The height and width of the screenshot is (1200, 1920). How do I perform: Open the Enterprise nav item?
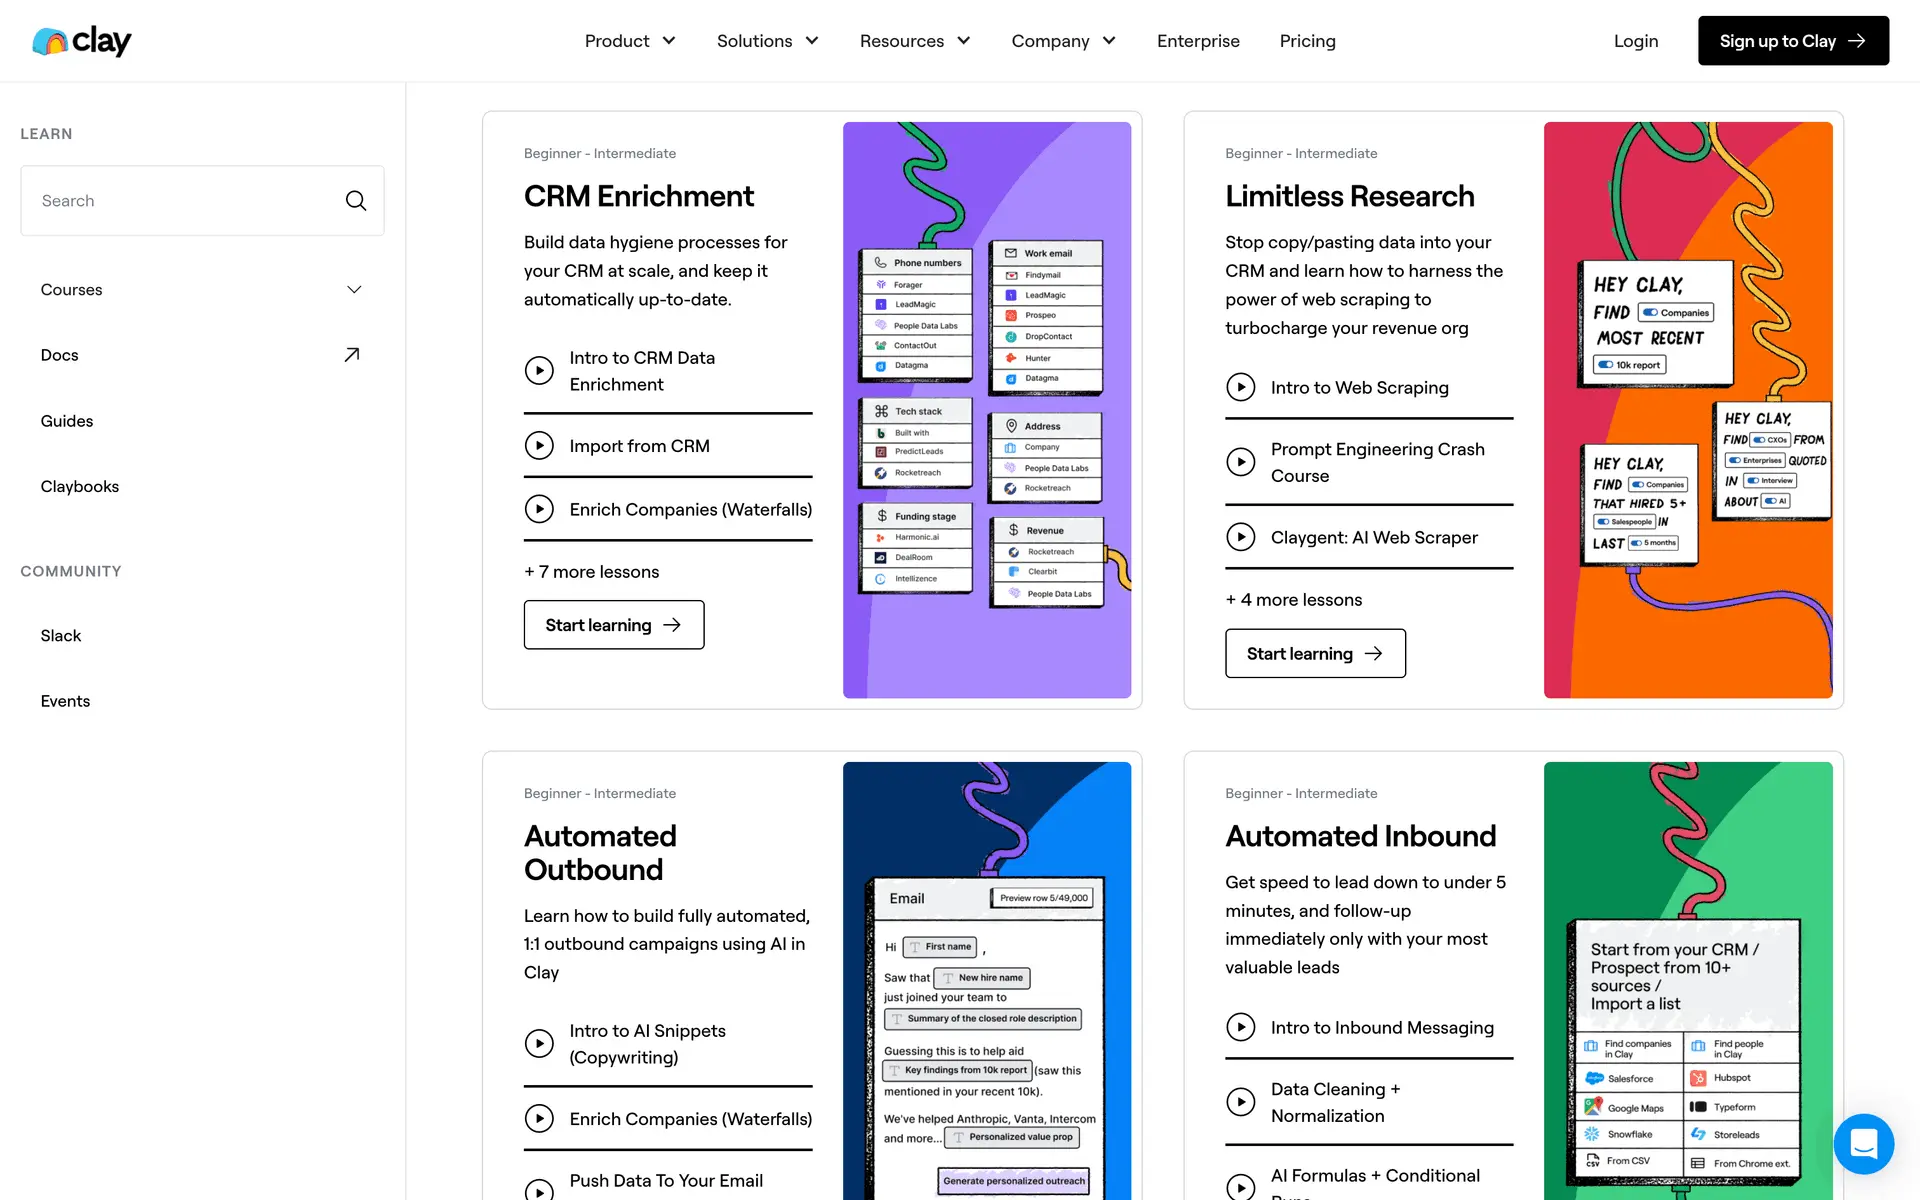coord(1198,41)
